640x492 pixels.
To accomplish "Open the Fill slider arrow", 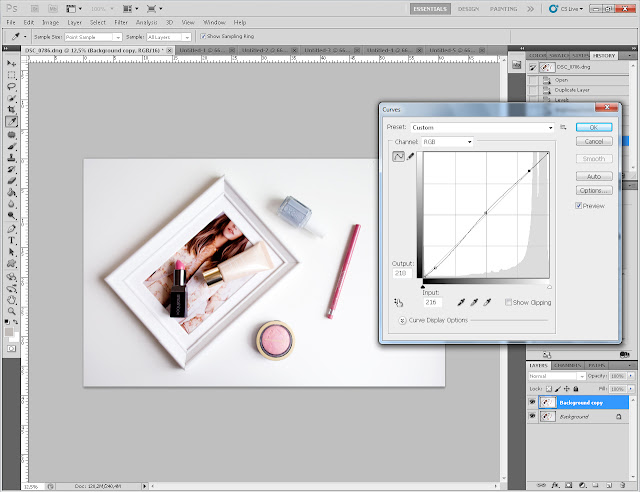I will click(631, 389).
